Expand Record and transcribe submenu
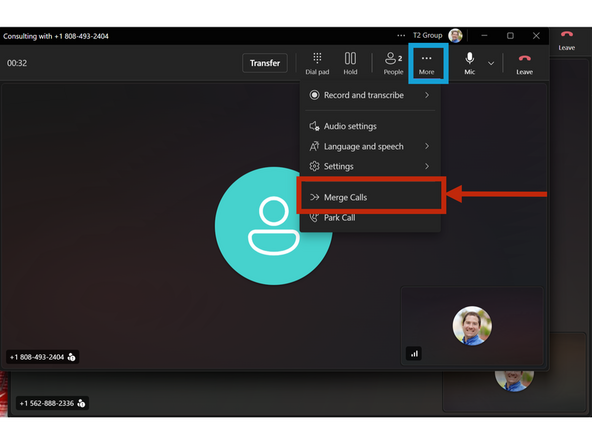The height and width of the screenshot is (444, 592). (x=370, y=95)
